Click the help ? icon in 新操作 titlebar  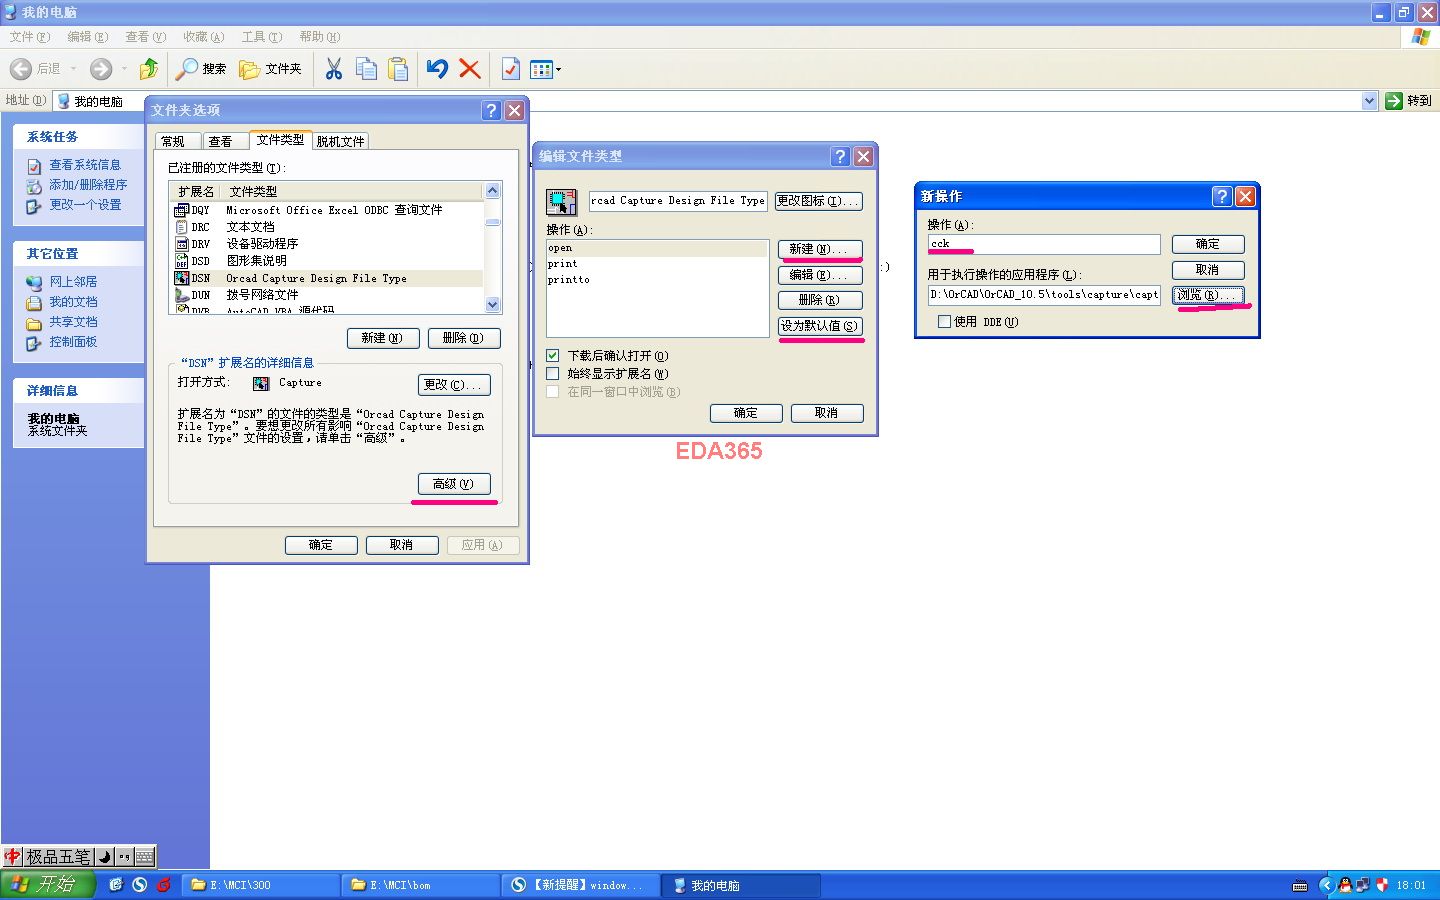tap(1222, 196)
